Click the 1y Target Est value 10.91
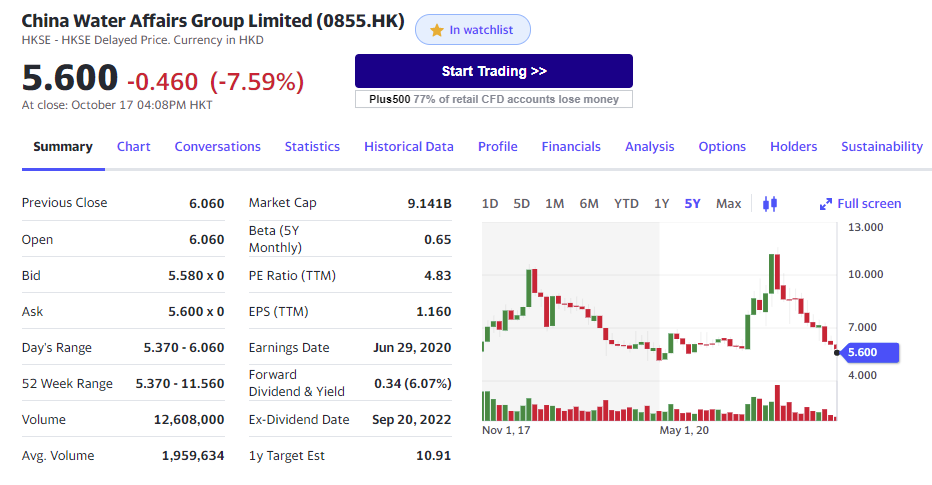 click(433, 456)
